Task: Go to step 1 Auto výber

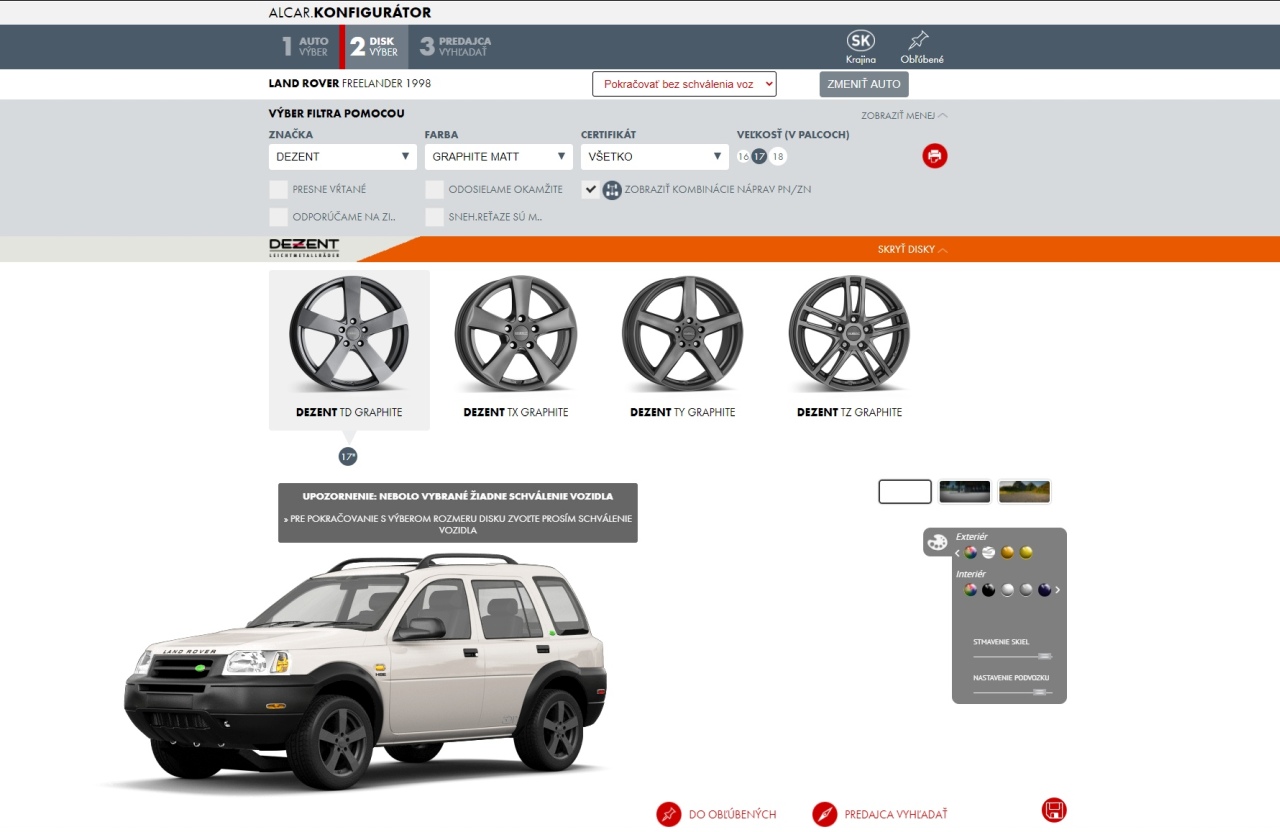Action: click(x=305, y=47)
